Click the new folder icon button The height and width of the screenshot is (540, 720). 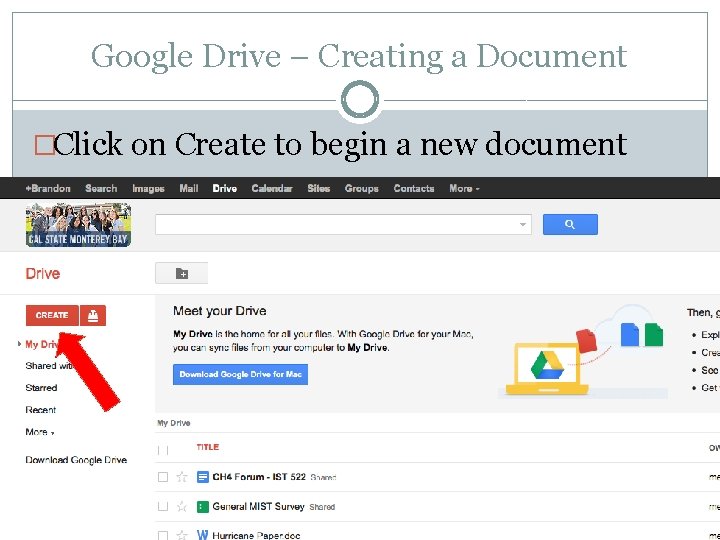[x=181, y=273]
